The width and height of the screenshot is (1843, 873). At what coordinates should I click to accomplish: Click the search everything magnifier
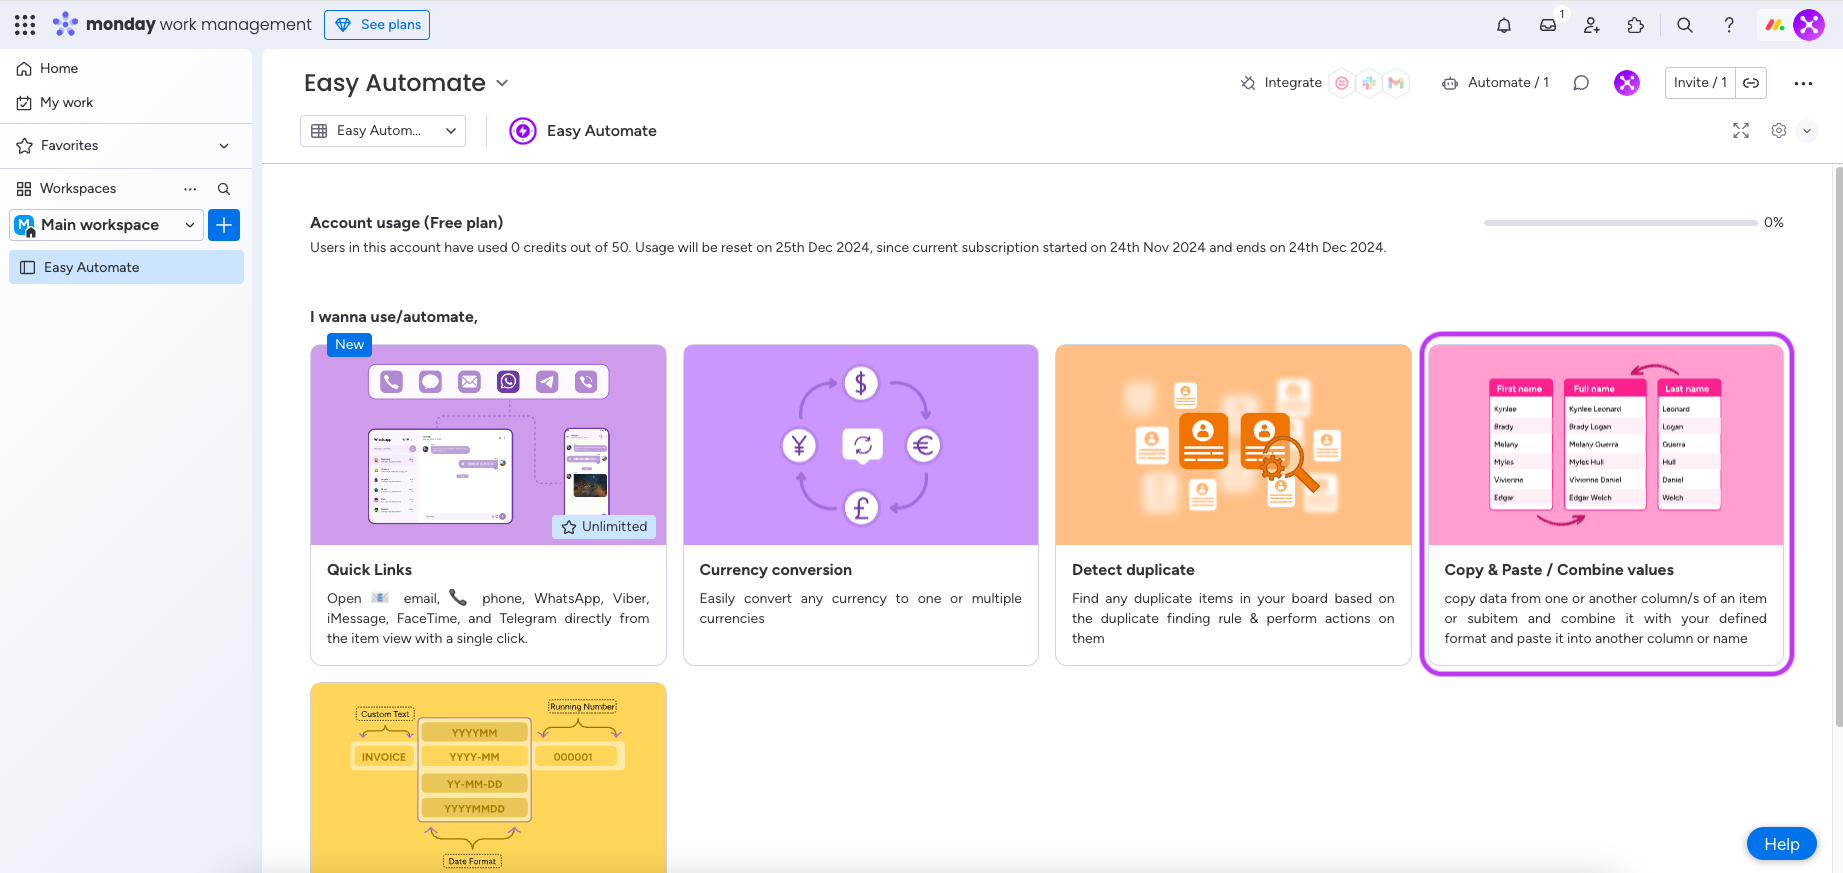click(x=1684, y=25)
